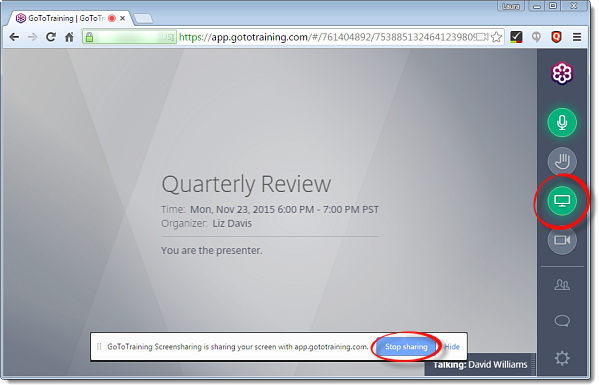The image size is (599, 385).
Task: Go to the browser home page
Action: pos(69,37)
